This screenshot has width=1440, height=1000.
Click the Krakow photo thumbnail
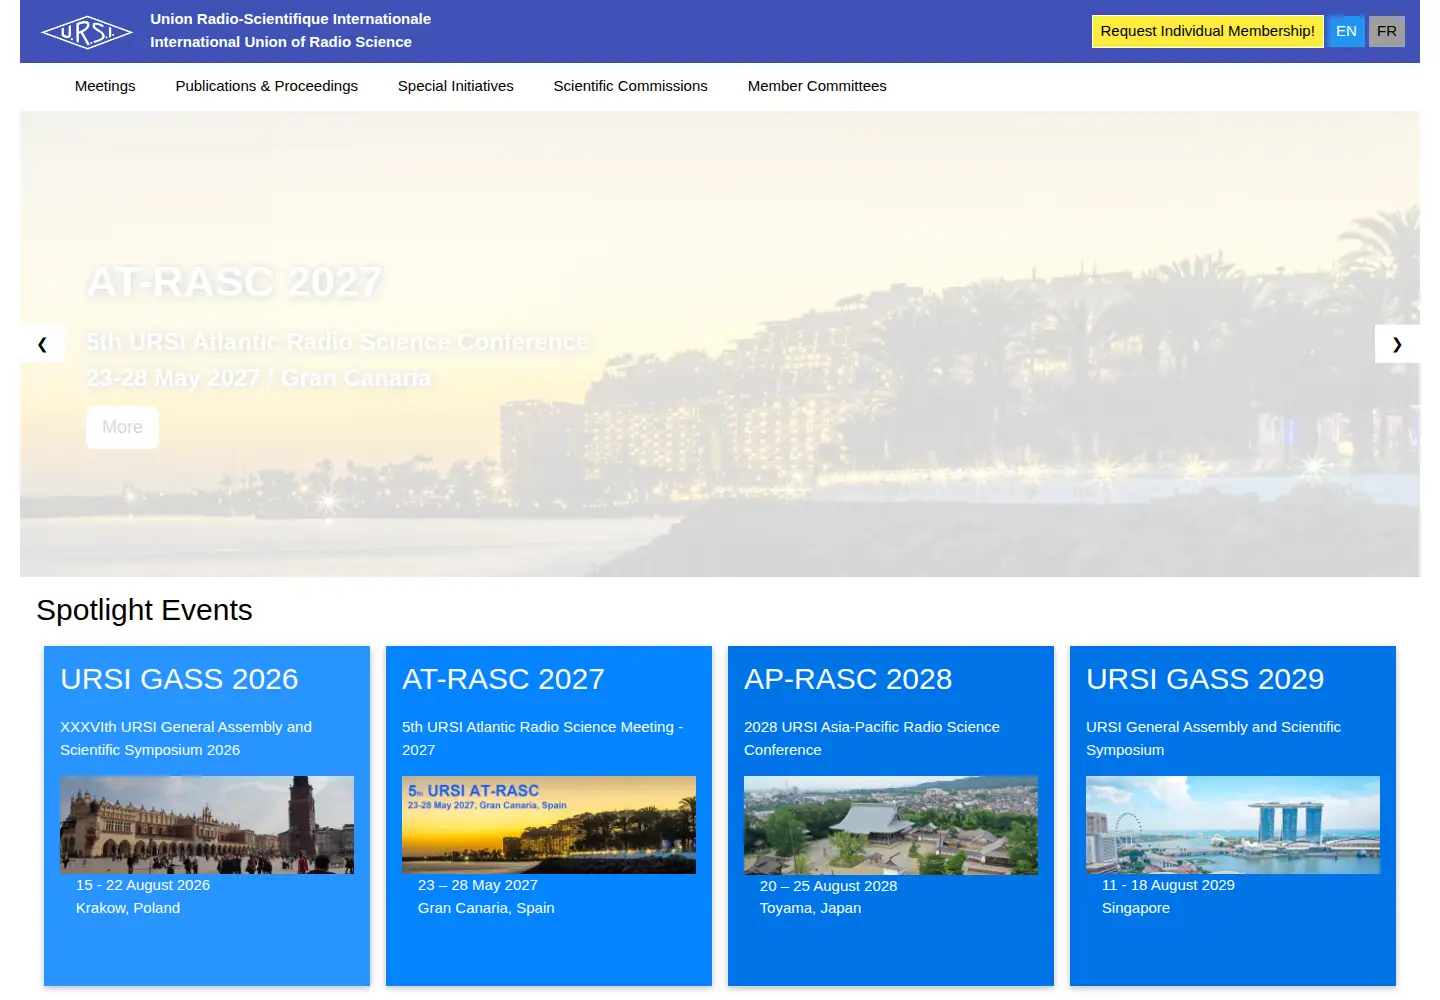[x=207, y=825]
